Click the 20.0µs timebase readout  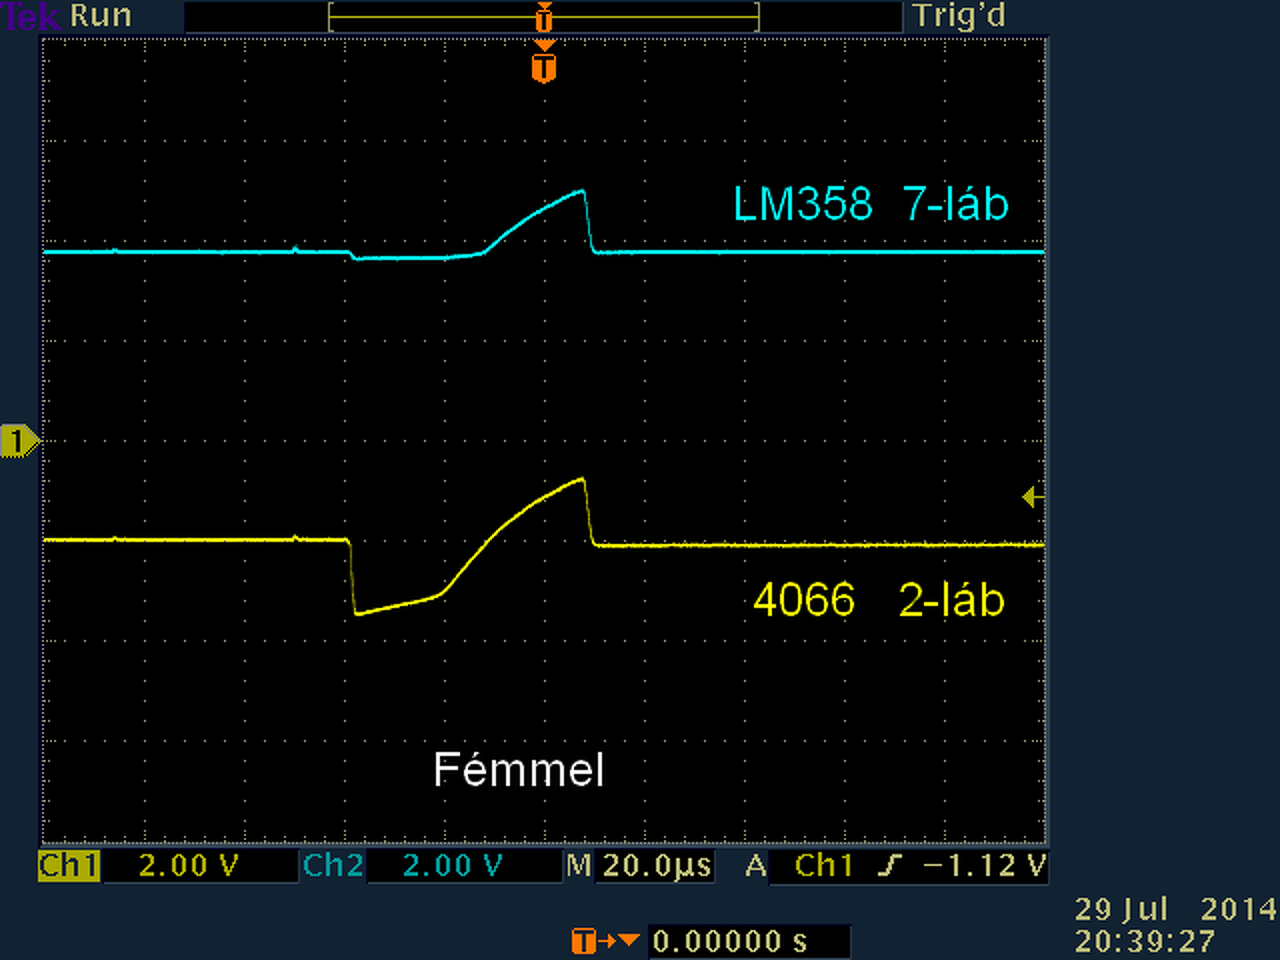(657, 866)
